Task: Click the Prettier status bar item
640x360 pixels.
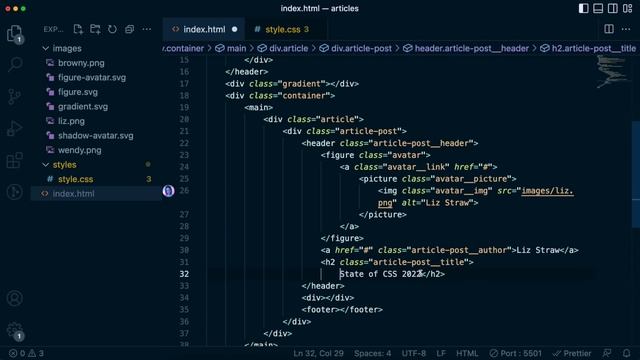Action: click(x=572, y=353)
